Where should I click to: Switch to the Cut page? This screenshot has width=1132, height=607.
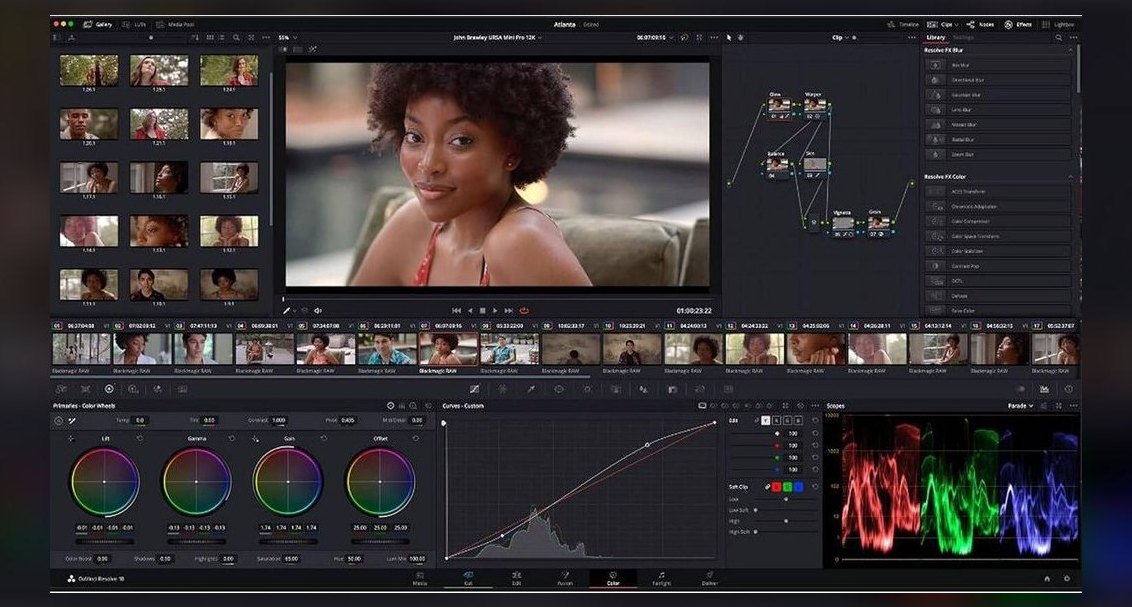pyautogui.click(x=468, y=578)
